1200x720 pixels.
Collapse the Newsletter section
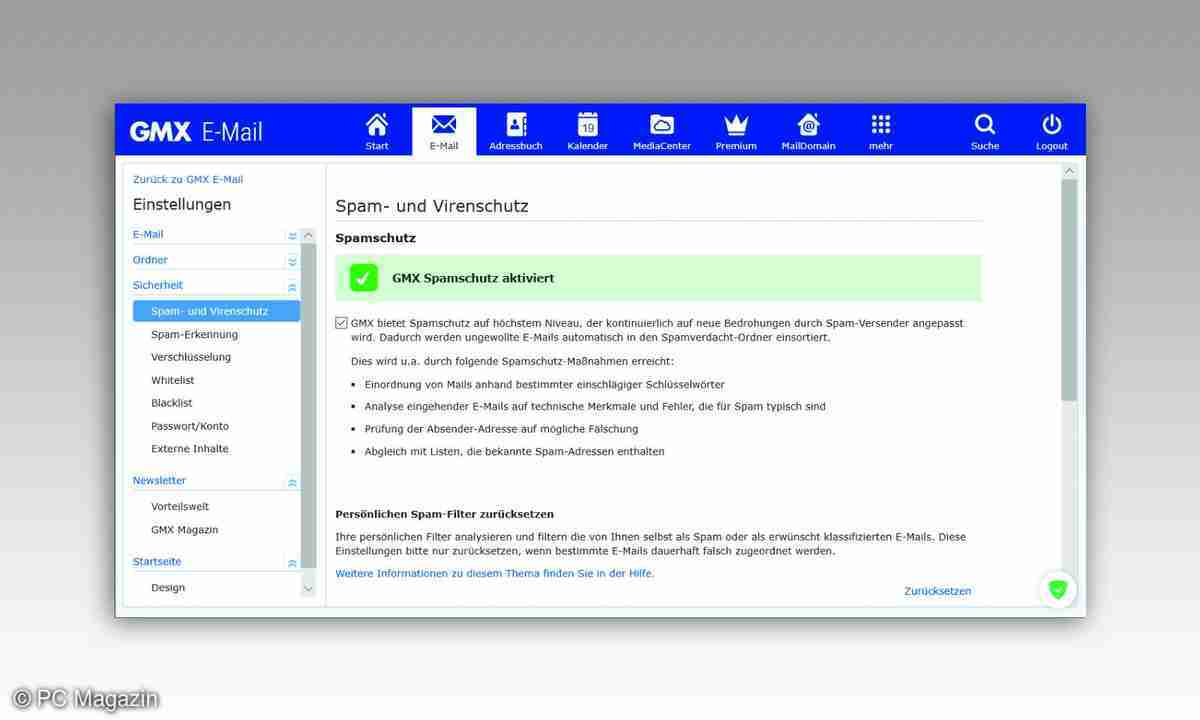pyautogui.click(x=291, y=482)
